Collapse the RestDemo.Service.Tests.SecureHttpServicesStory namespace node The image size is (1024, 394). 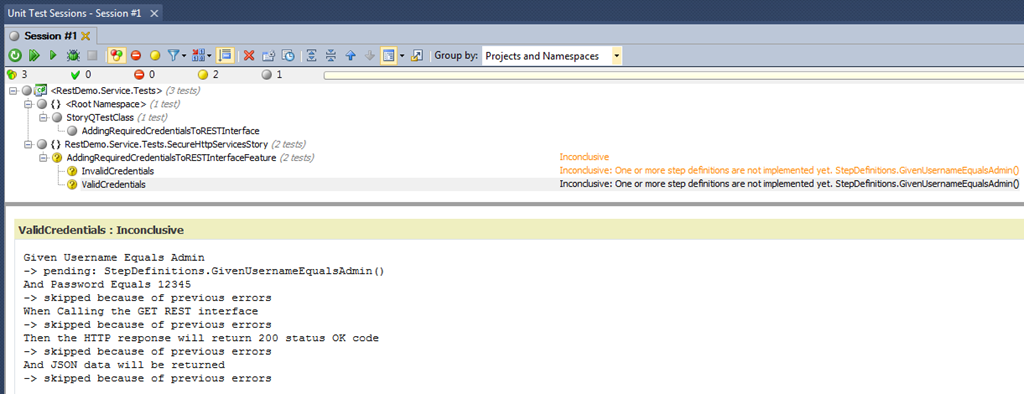(x=27, y=144)
